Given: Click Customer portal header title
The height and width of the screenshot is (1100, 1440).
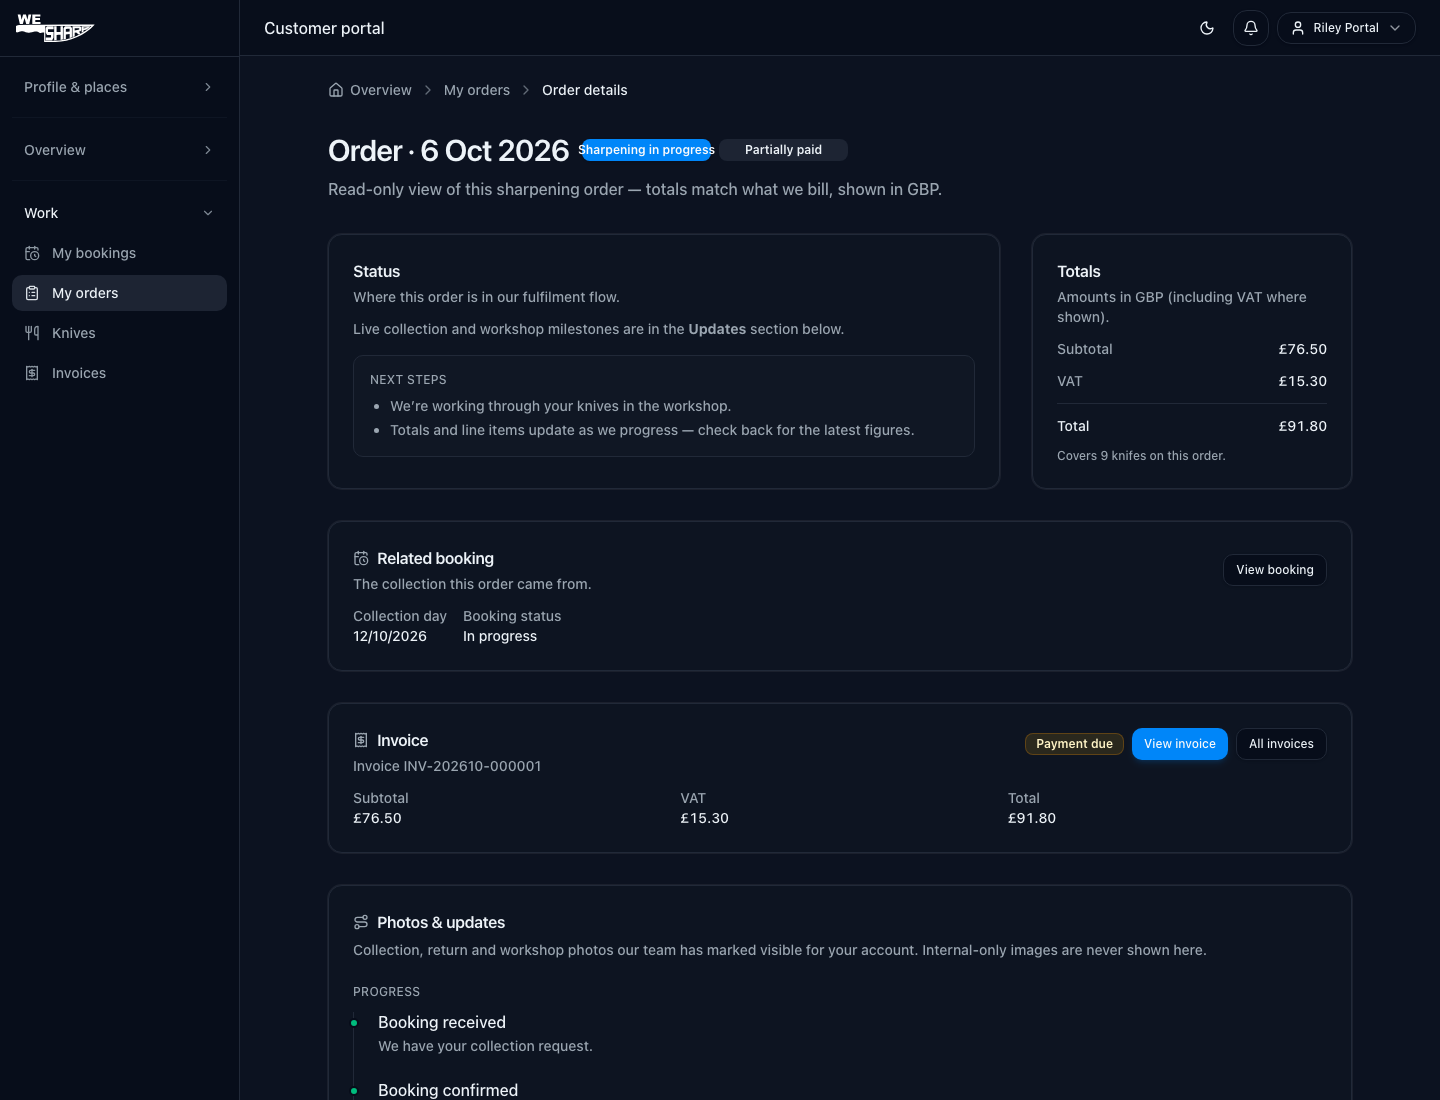Looking at the screenshot, I should coord(324,28).
